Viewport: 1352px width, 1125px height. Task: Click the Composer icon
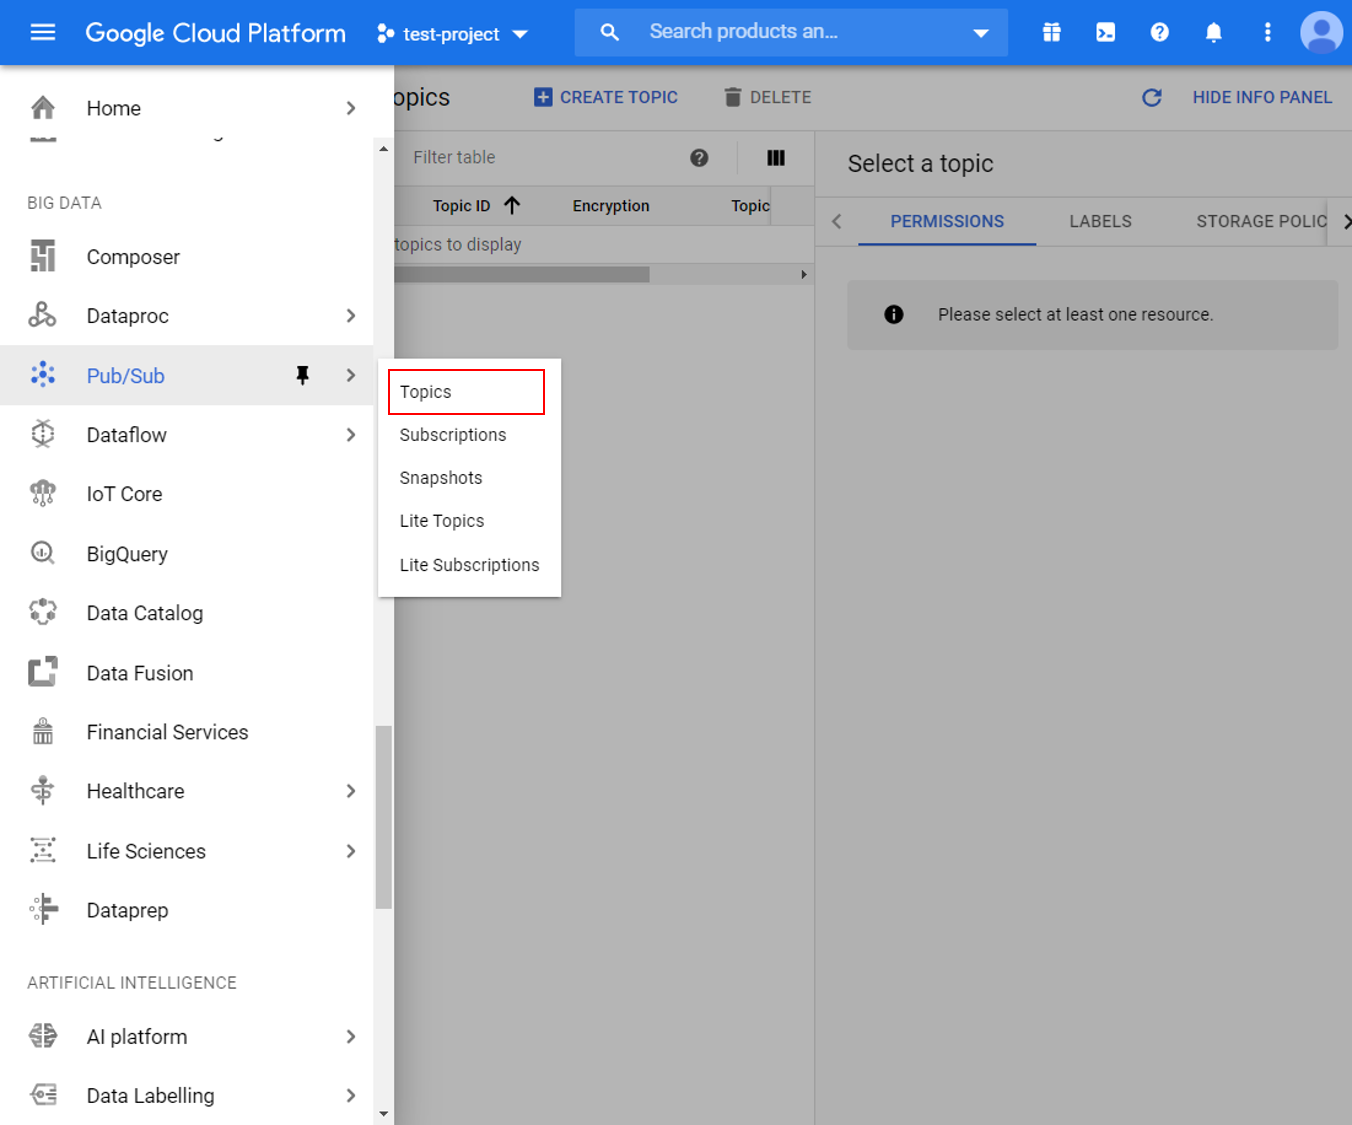click(x=43, y=256)
